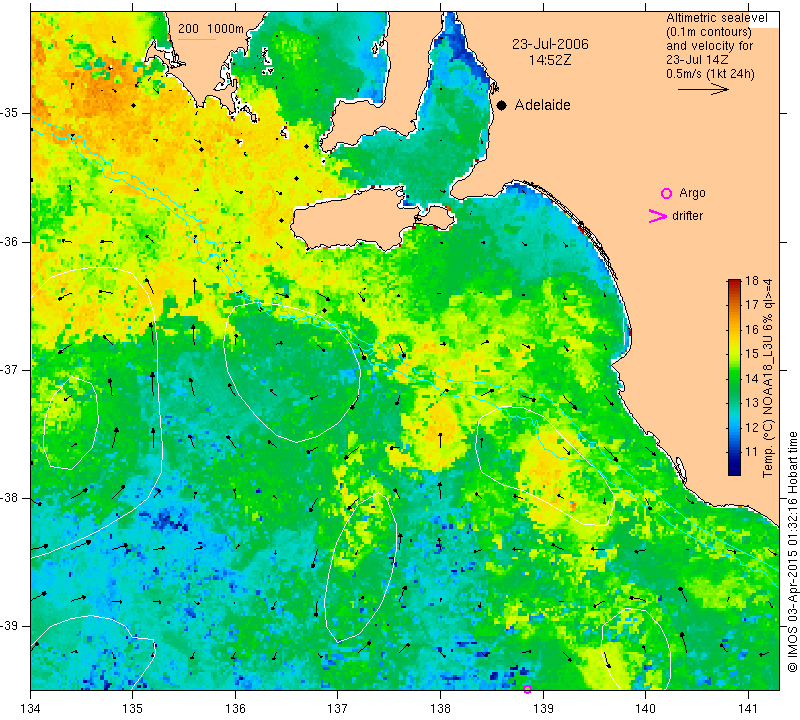Click the '200 1000m' bathymetry legend text
The height and width of the screenshot is (720, 800).
[211, 29]
